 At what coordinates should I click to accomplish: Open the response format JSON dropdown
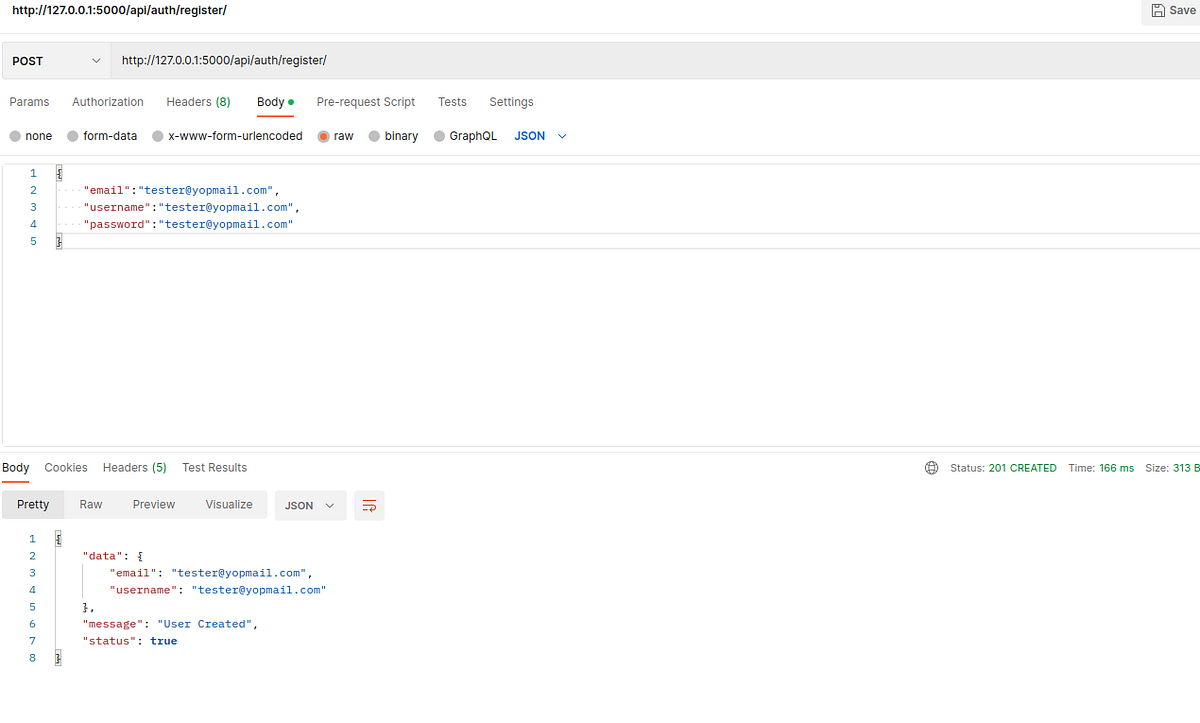[310, 505]
